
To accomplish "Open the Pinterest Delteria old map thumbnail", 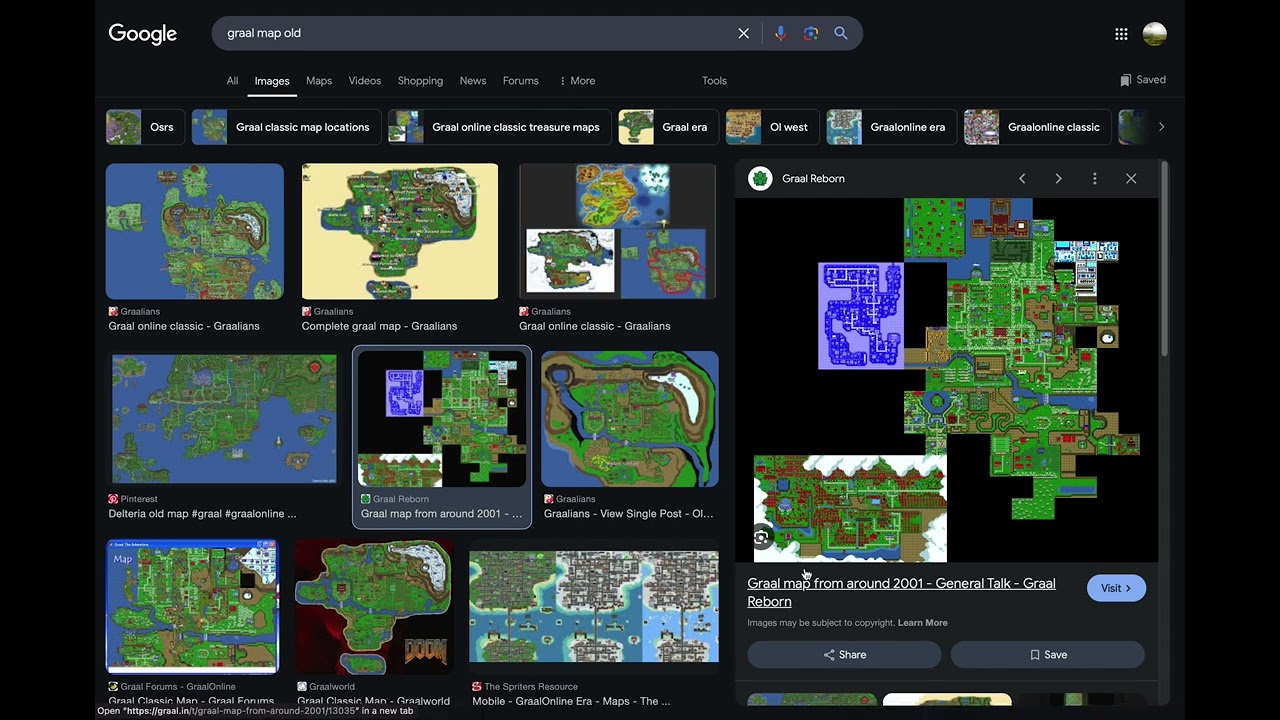I will pyautogui.click(x=224, y=419).
